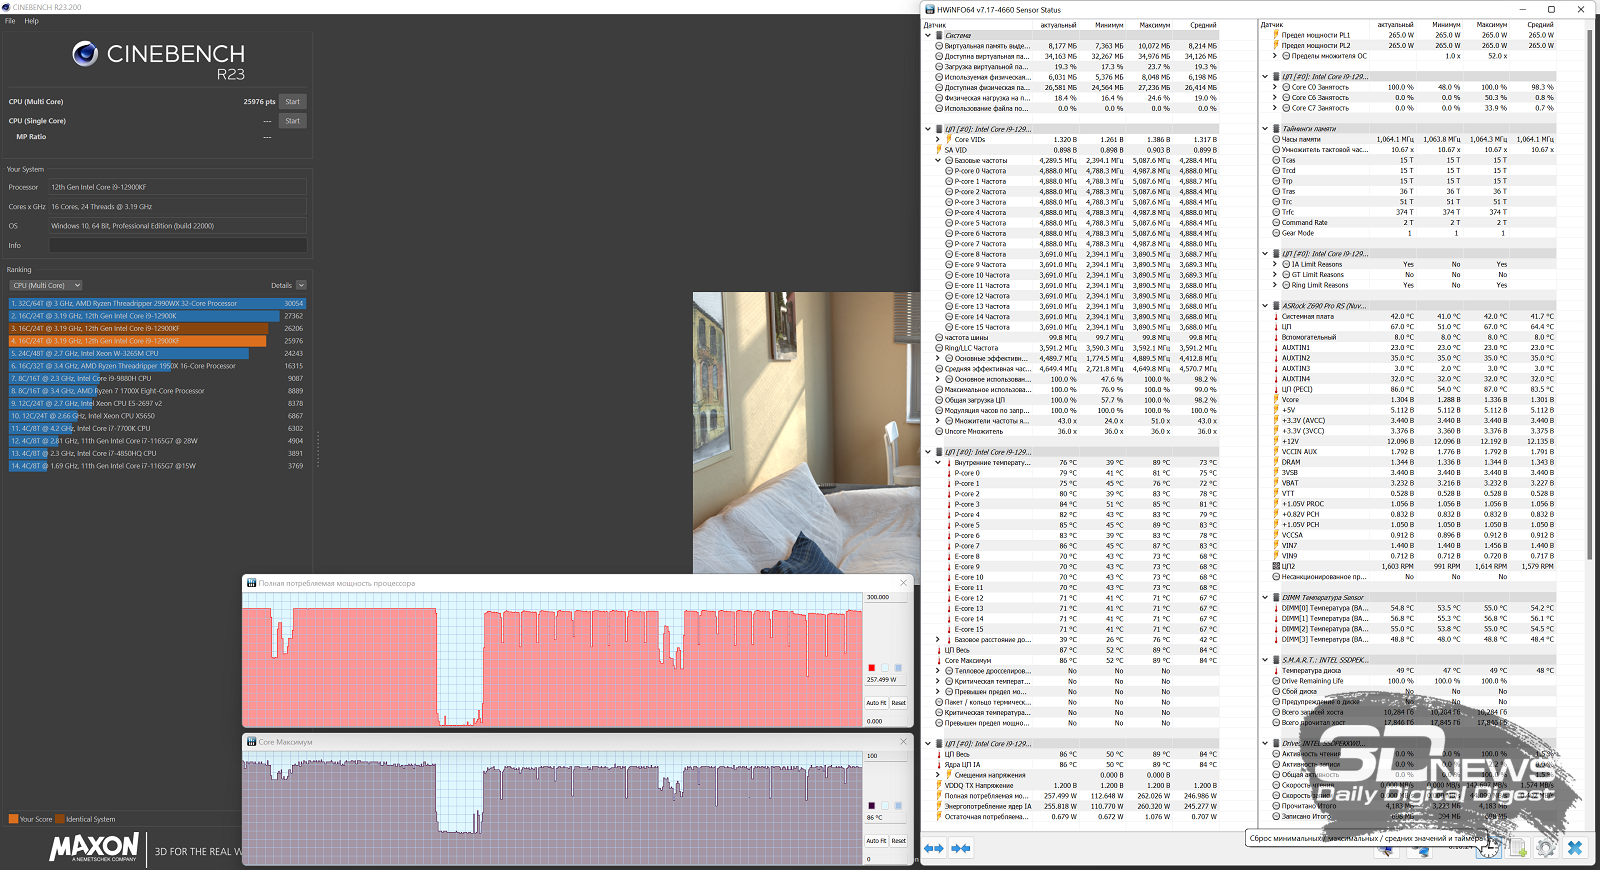
Task: Open HWiNFO sensor settings gear icon
Action: coord(1545,848)
